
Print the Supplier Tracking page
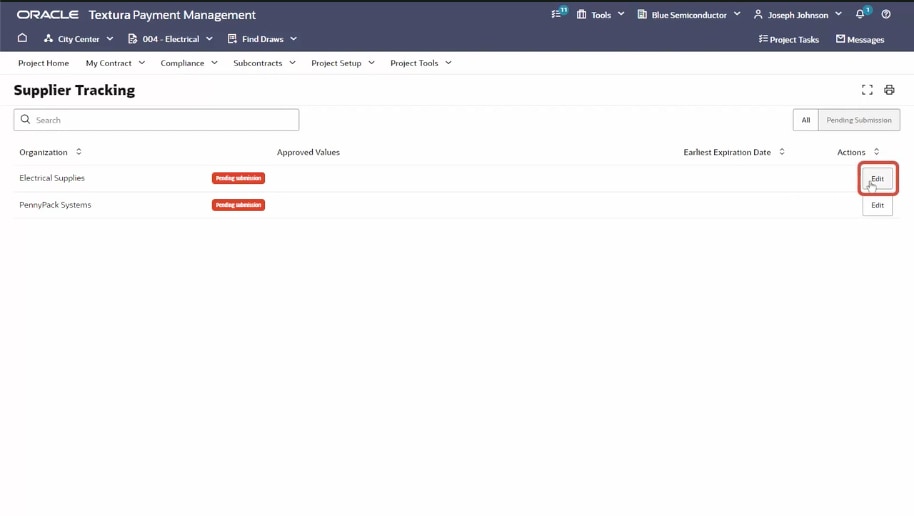(x=889, y=90)
